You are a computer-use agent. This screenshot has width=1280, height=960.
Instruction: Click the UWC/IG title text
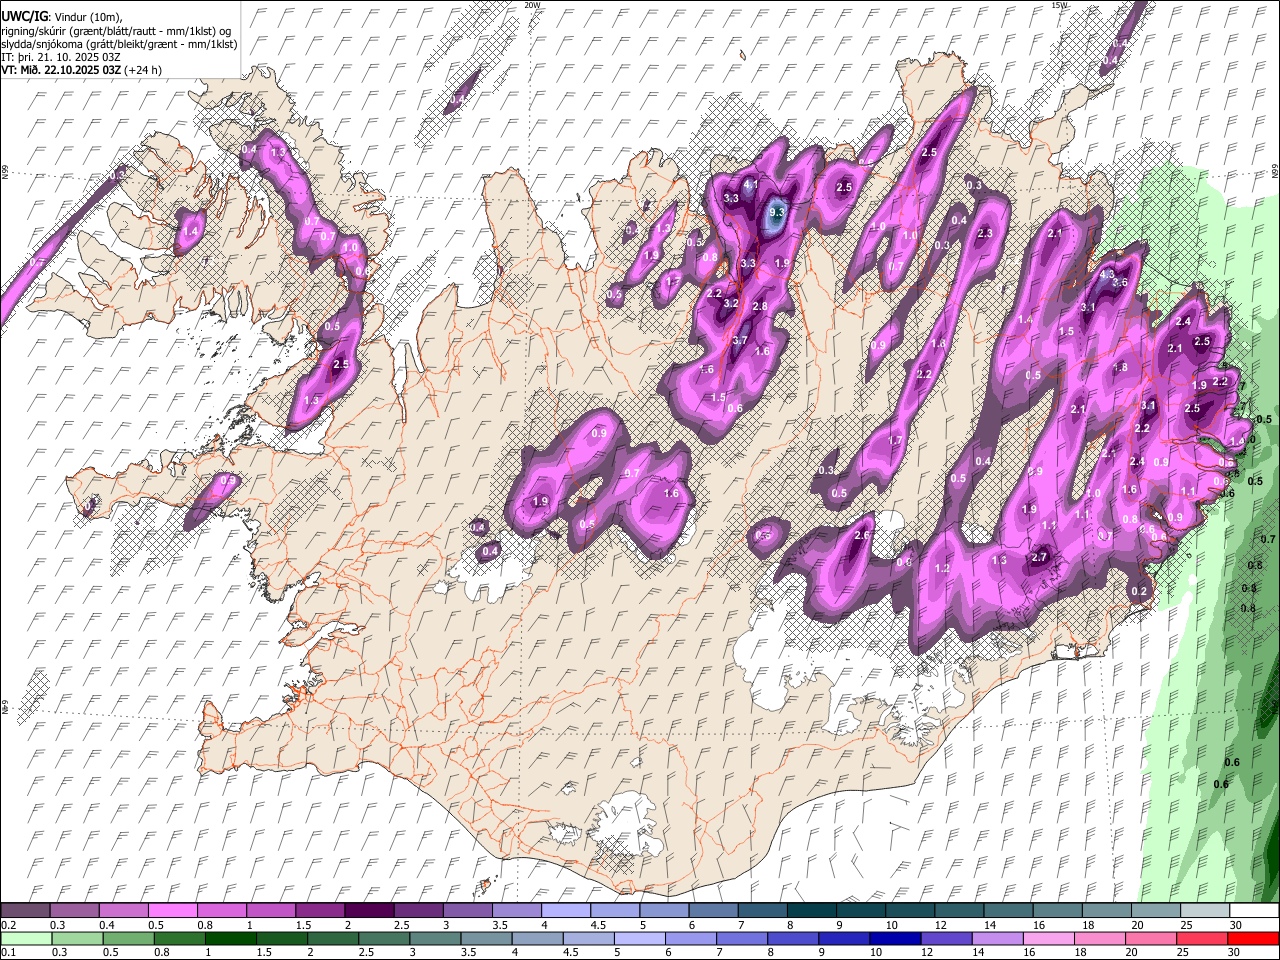click(24, 17)
